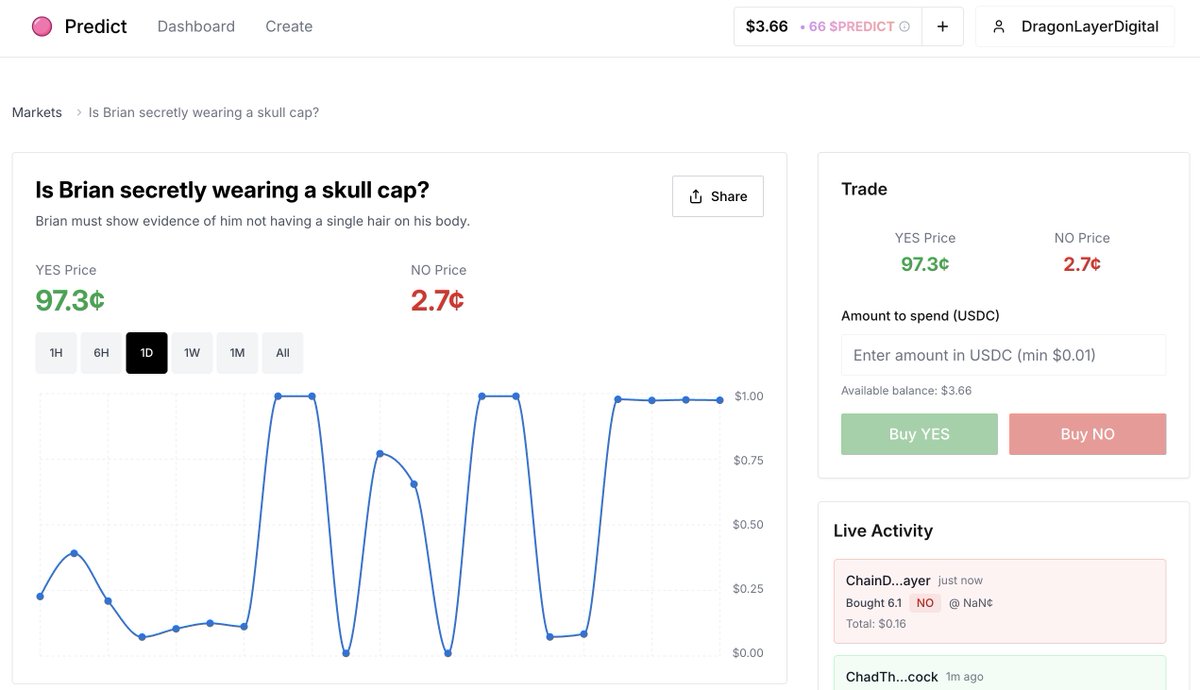The height and width of the screenshot is (690, 1200).
Task: Click the $0.50 axis label
Action: pos(748,525)
